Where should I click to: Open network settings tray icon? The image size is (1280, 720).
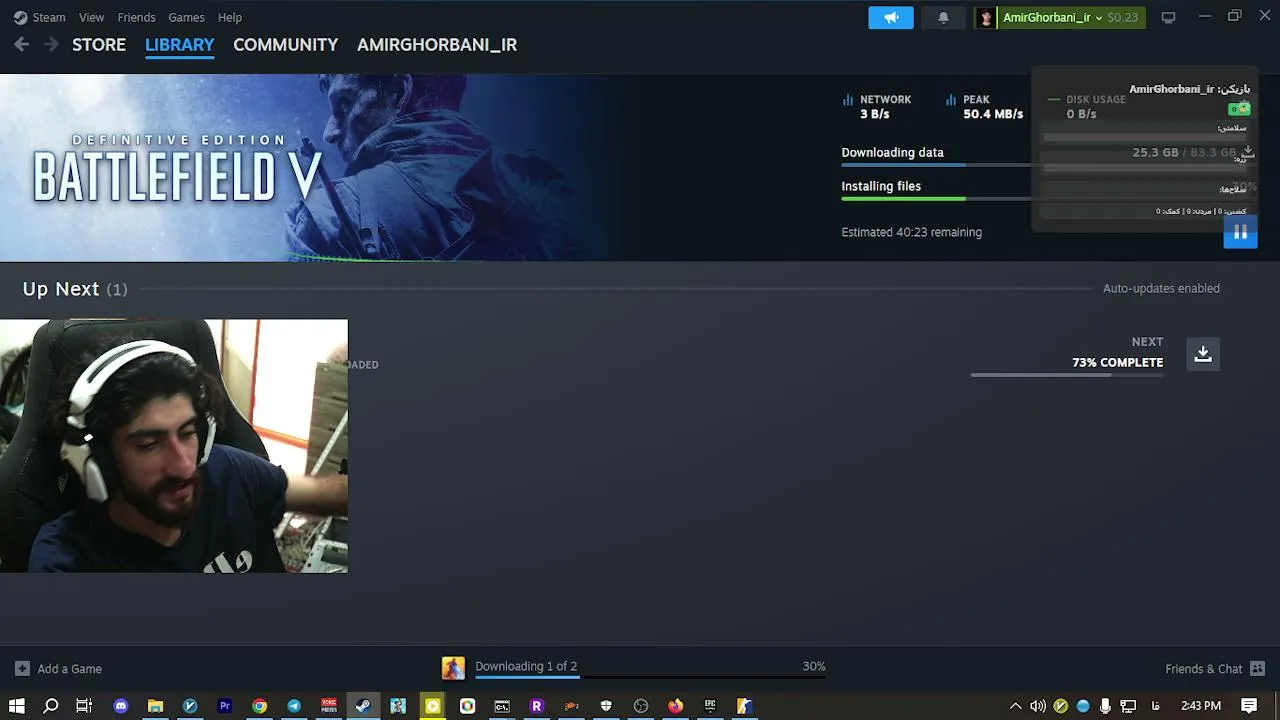[x=1128, y=706]
